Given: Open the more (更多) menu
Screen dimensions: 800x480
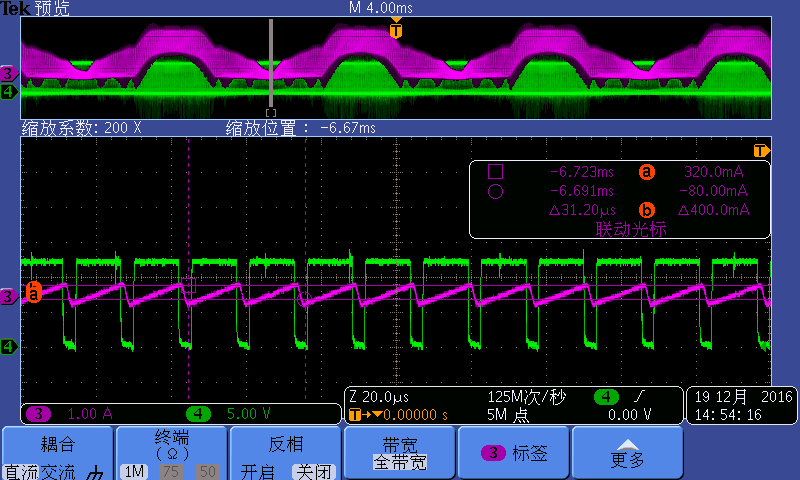Looking at the screenshot, I should click(x=628, y=453).
